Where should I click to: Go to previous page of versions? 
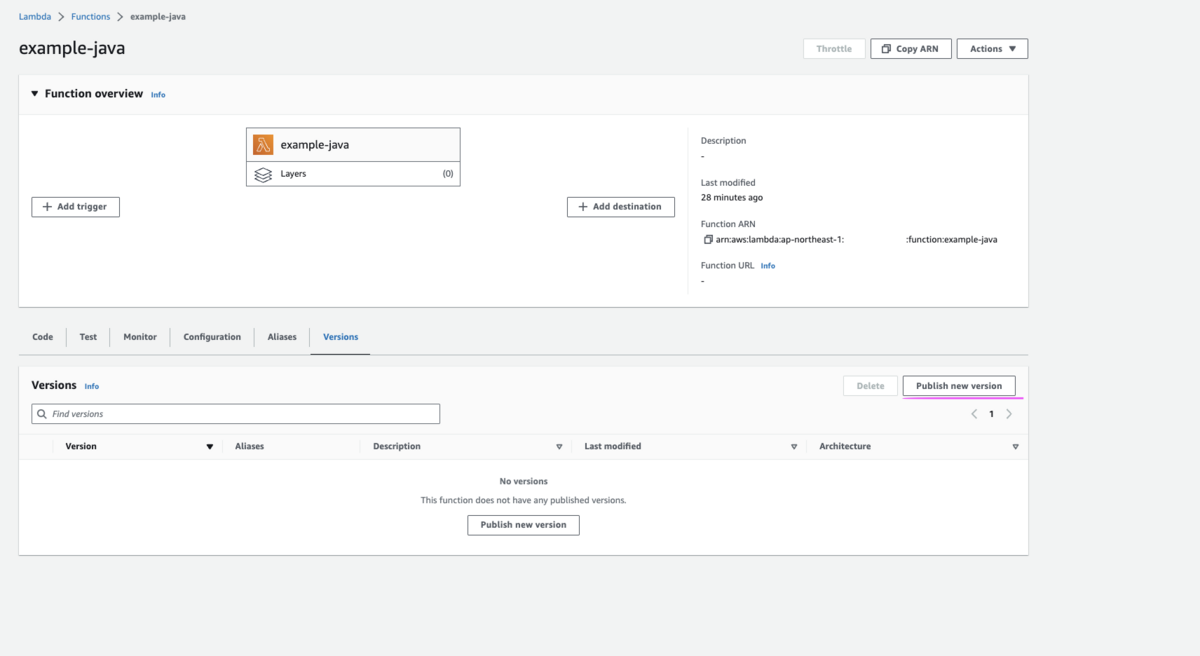coord(974,414)
